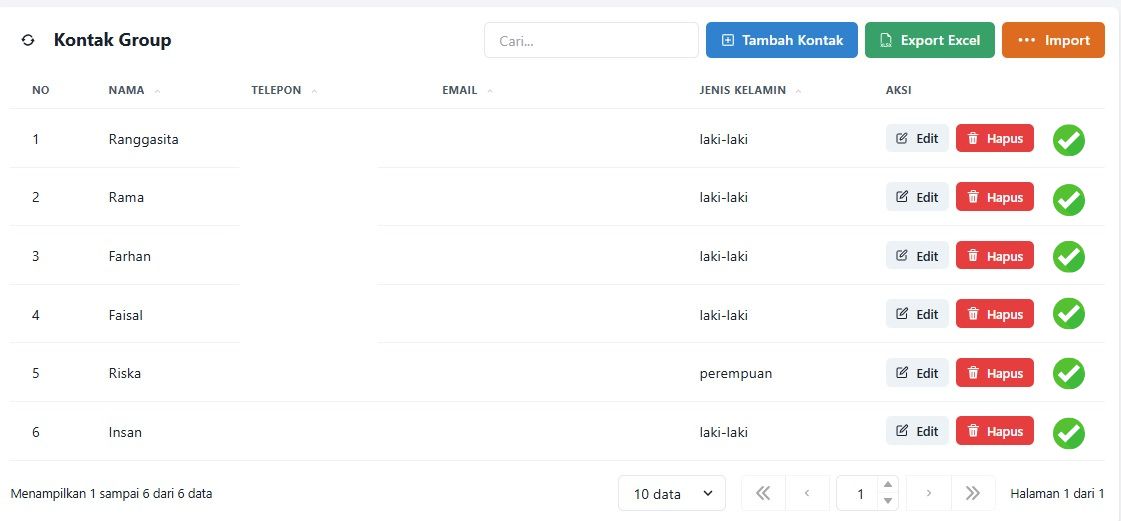This screenshot has height=521, width=1121.
Task: Increase page number with stepper up arrow
Action: pos(887,485)
